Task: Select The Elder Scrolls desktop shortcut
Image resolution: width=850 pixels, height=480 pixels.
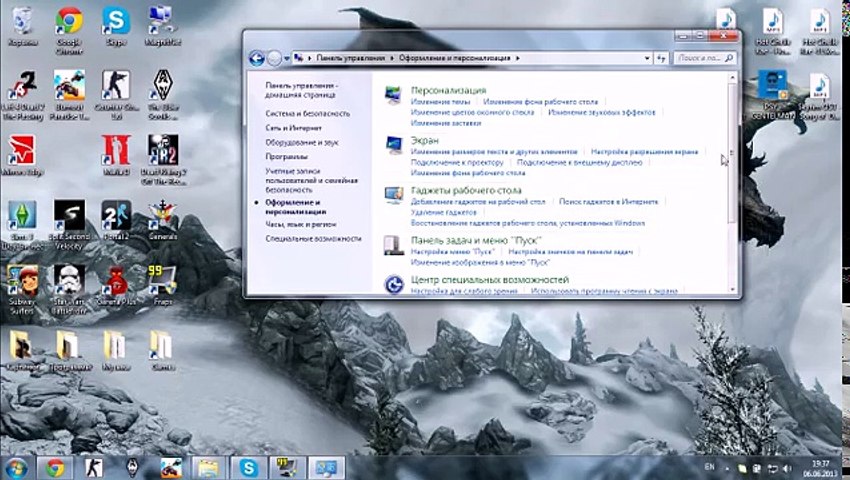Action: 163,95
